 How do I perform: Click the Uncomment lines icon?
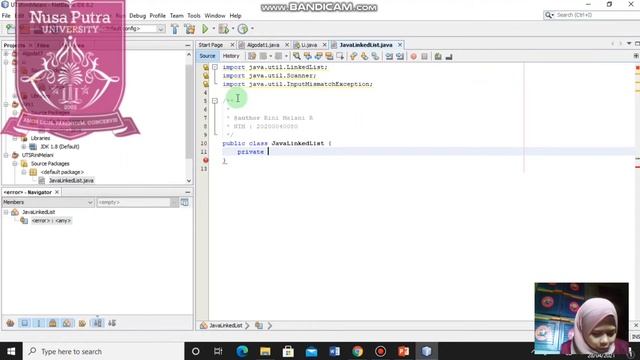[449, 56]
